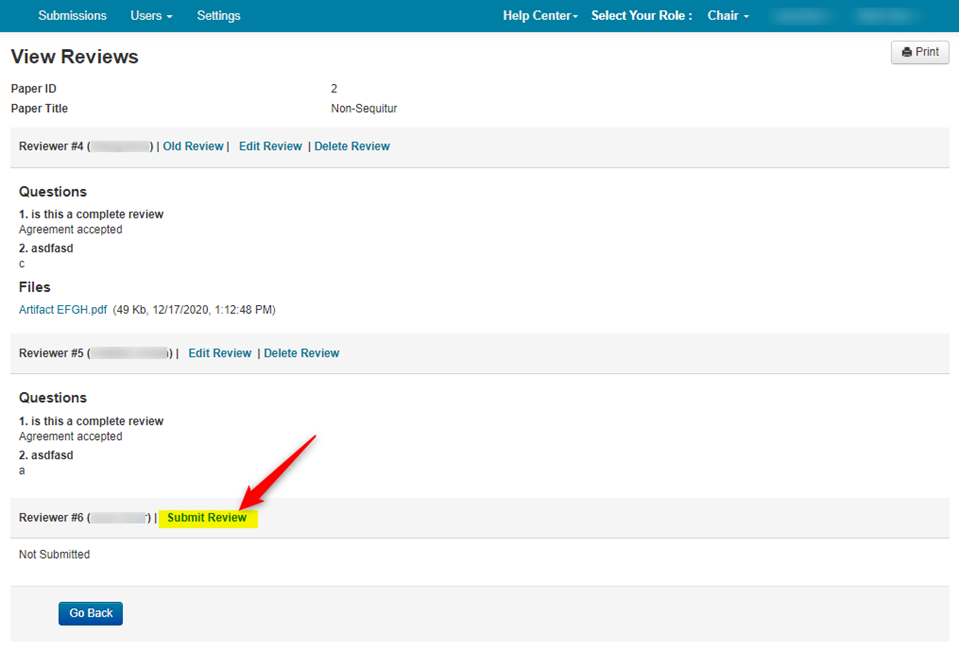959x668 pixels.
Task: Select the Reviewer #6 label
Action: (x=51, y=518)
